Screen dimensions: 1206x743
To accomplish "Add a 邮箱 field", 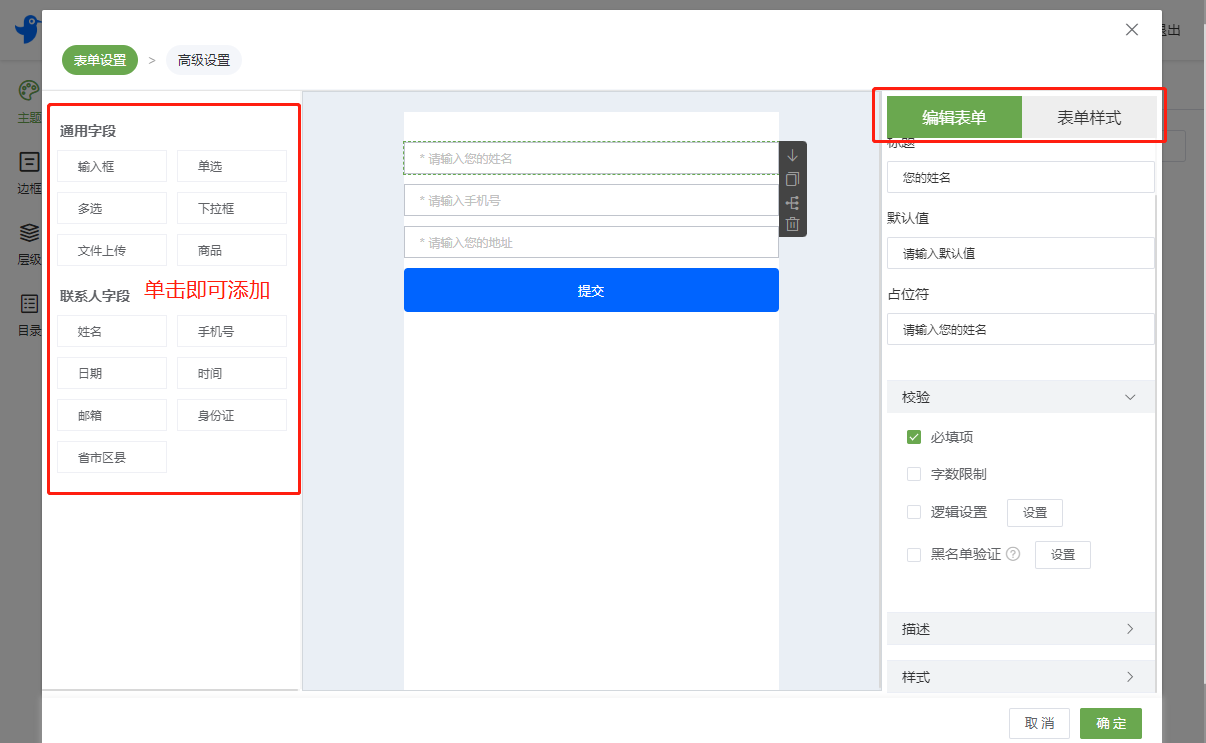I will pyautogui.click(x=112, y=415).
